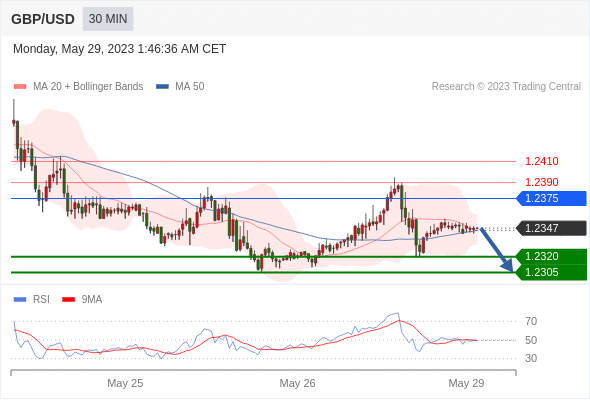Click the RSI 70 level label
This screenshot has height=400, width=590.
tap(531, 321)
